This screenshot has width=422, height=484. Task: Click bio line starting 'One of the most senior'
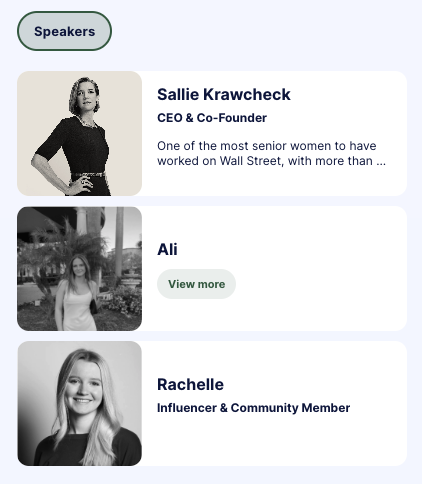tap(267, 146)
